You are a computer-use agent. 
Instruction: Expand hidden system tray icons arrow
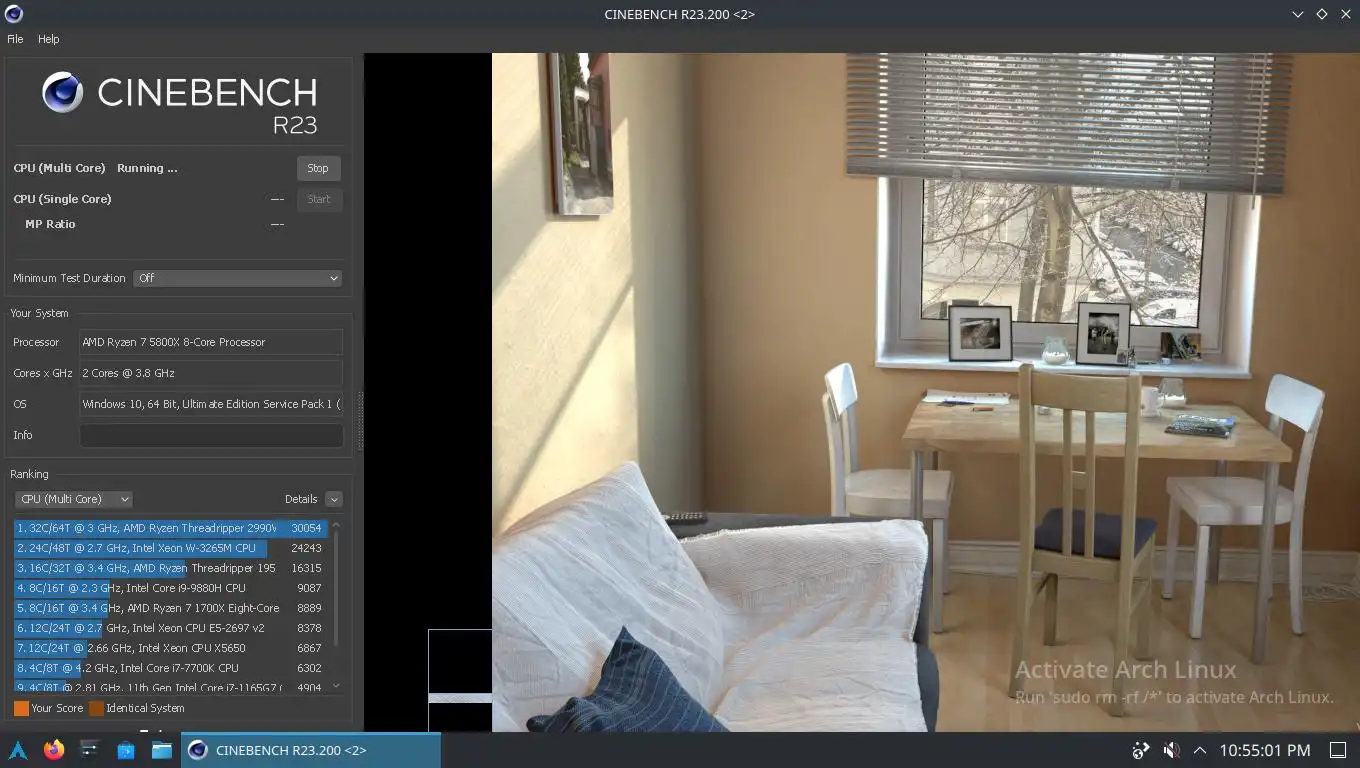point(1200,750)
